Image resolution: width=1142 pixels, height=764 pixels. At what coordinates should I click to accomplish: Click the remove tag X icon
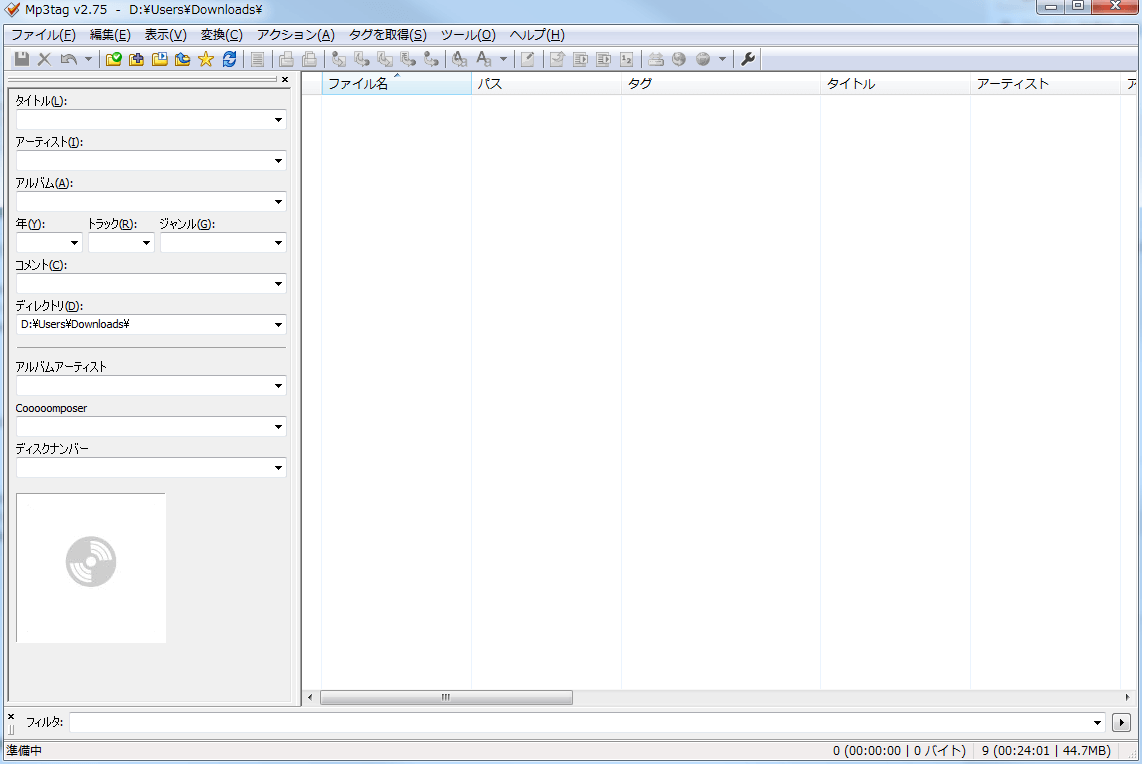coord(44,60)
